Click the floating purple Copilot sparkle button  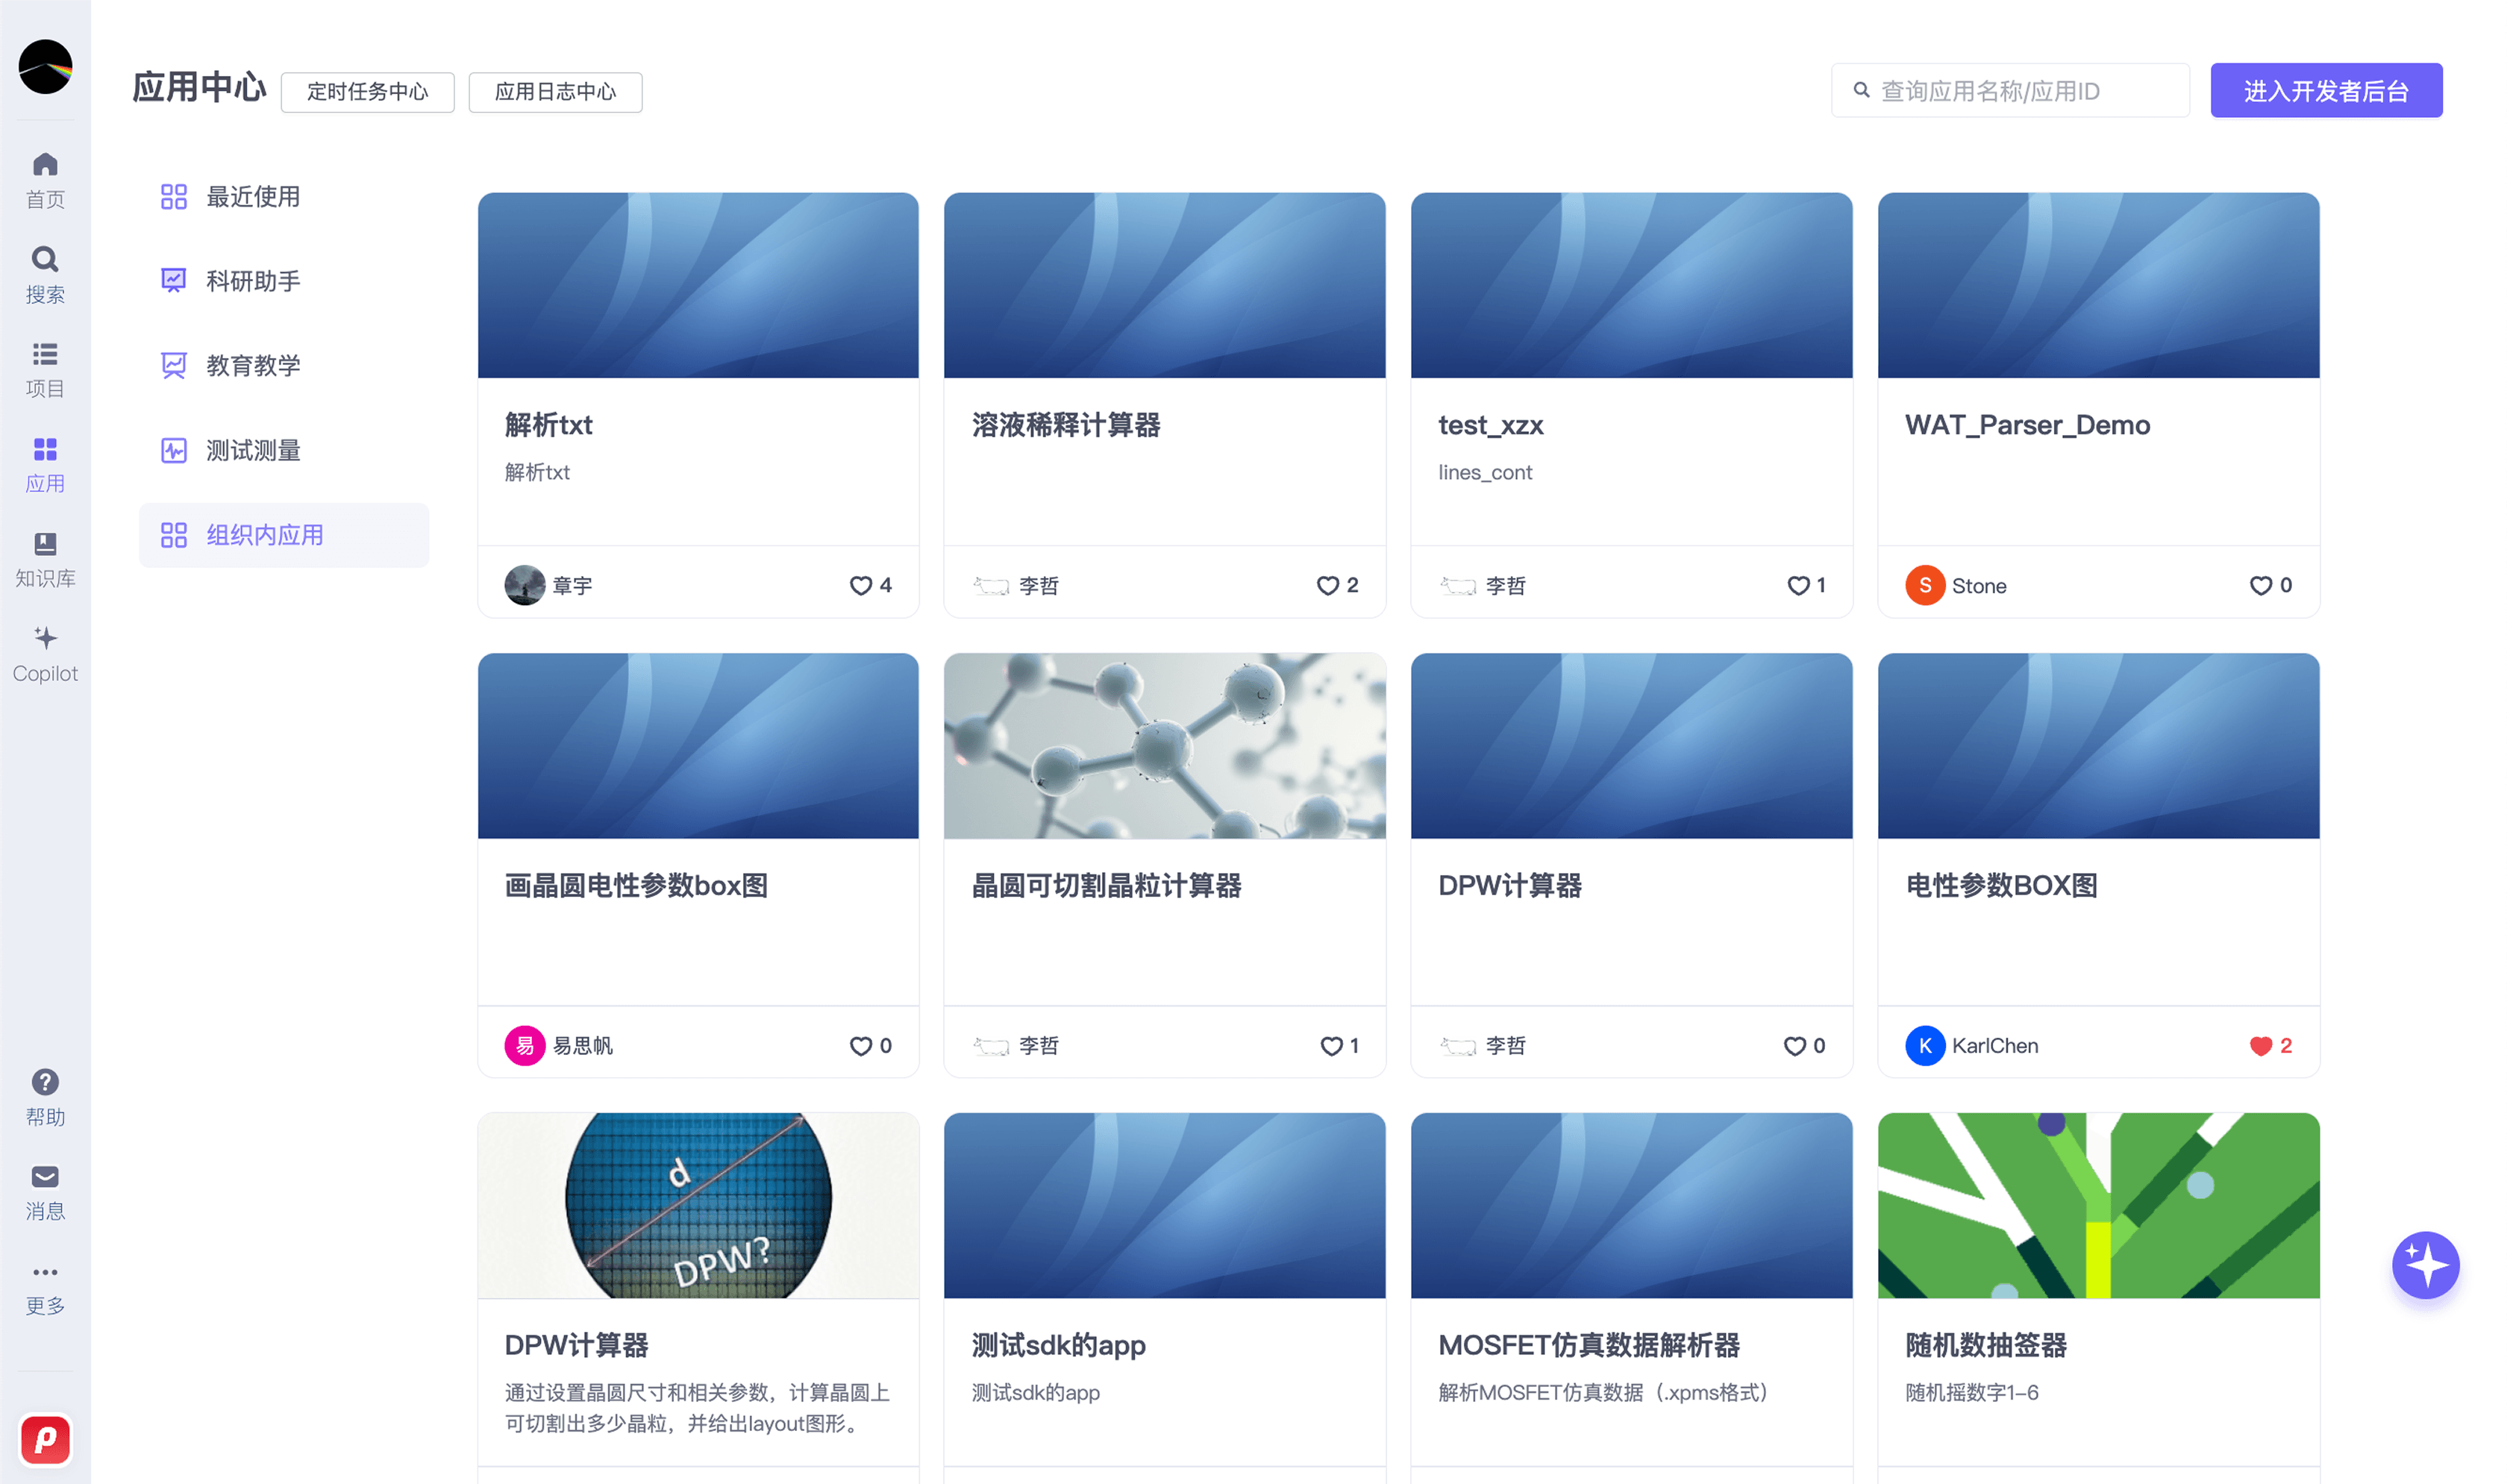[x=2424, y=1265]
